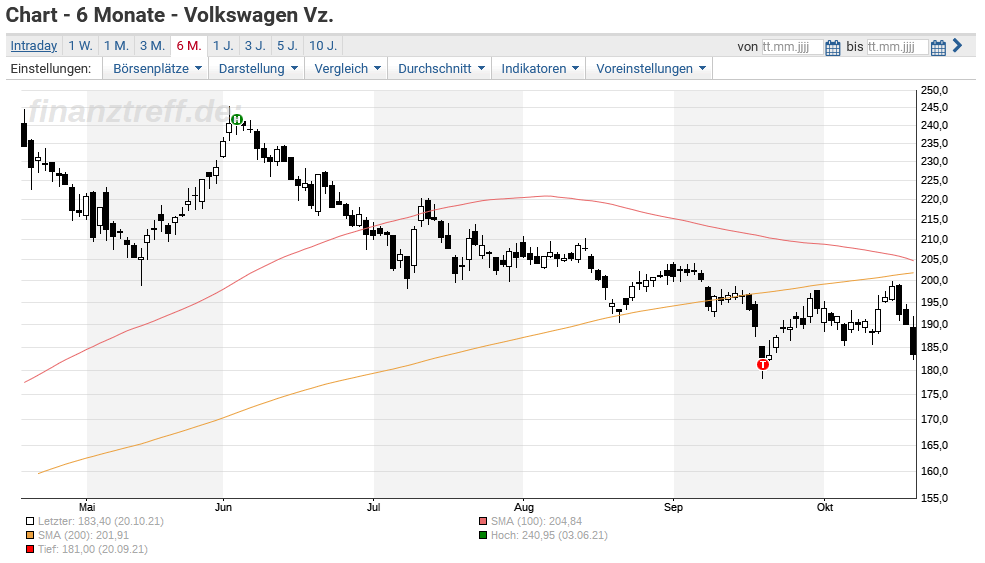The image size is (985, 563).
Task: Click the 'Okt' x-axis label
Action: click(825, 507)
